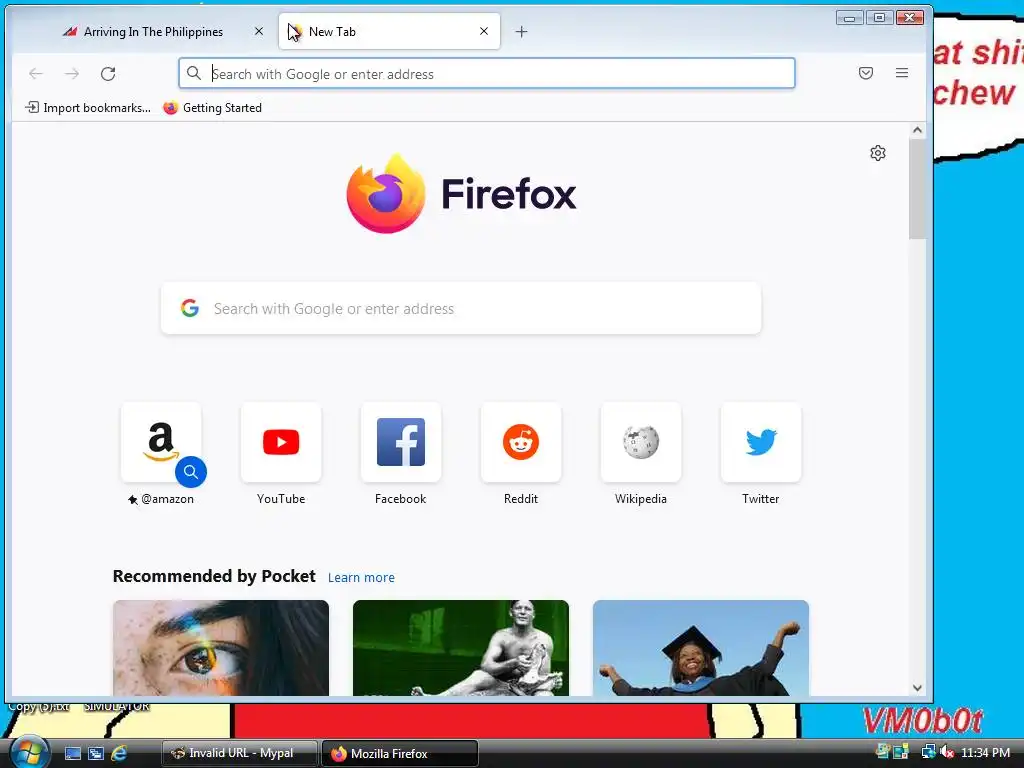Click the back navigation arrow

[x=36, y=74]
